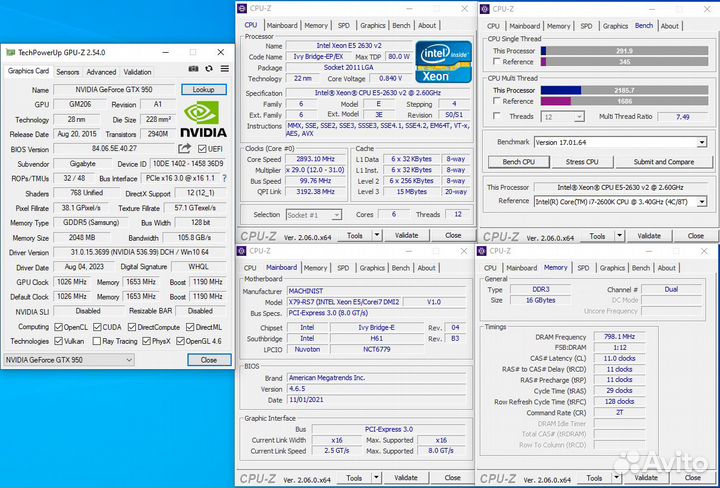Click the Memory window's CPU-Z title icon
720x488 pixels.
(482, 251)
